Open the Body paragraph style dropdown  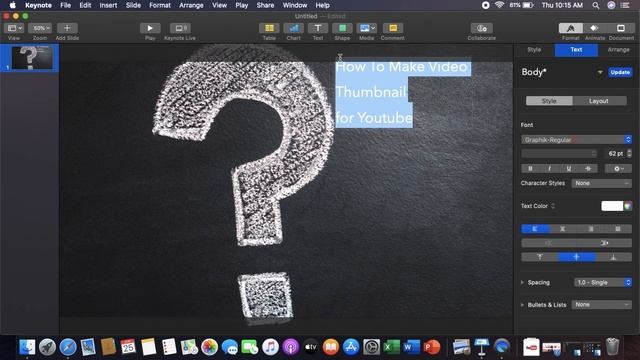pos(600,72)
